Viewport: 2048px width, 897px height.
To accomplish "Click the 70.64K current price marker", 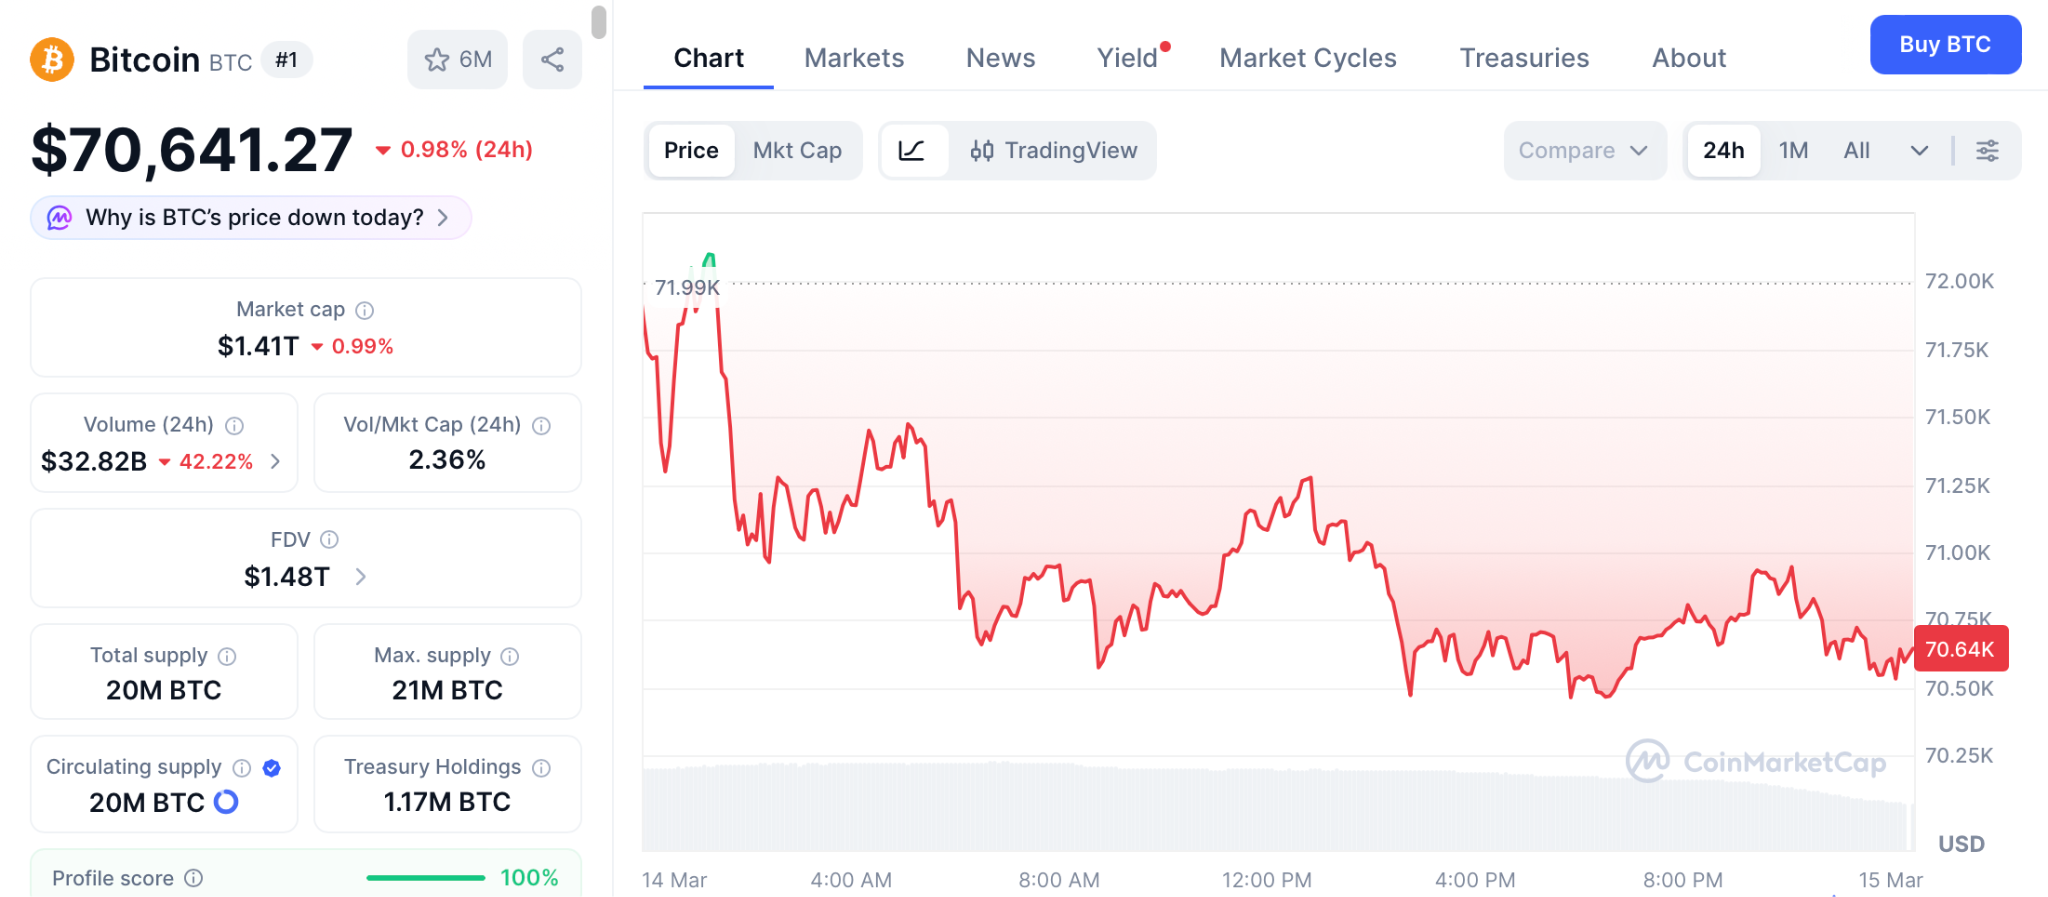I will tap(1959, 650).
